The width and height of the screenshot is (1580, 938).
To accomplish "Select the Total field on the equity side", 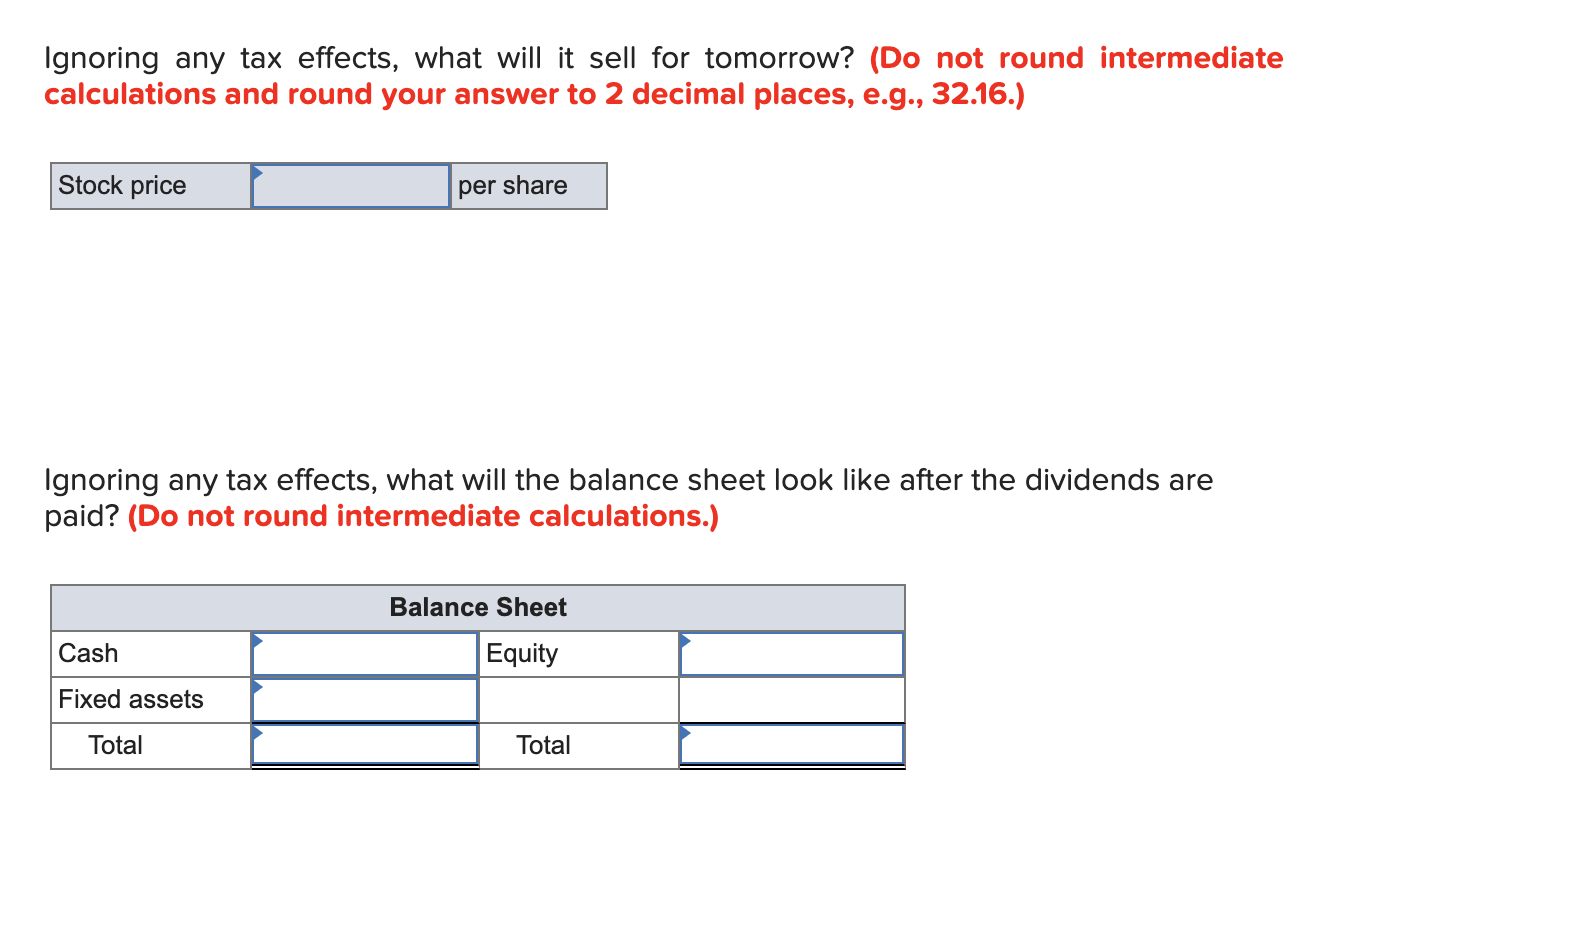I will point(792,744).
